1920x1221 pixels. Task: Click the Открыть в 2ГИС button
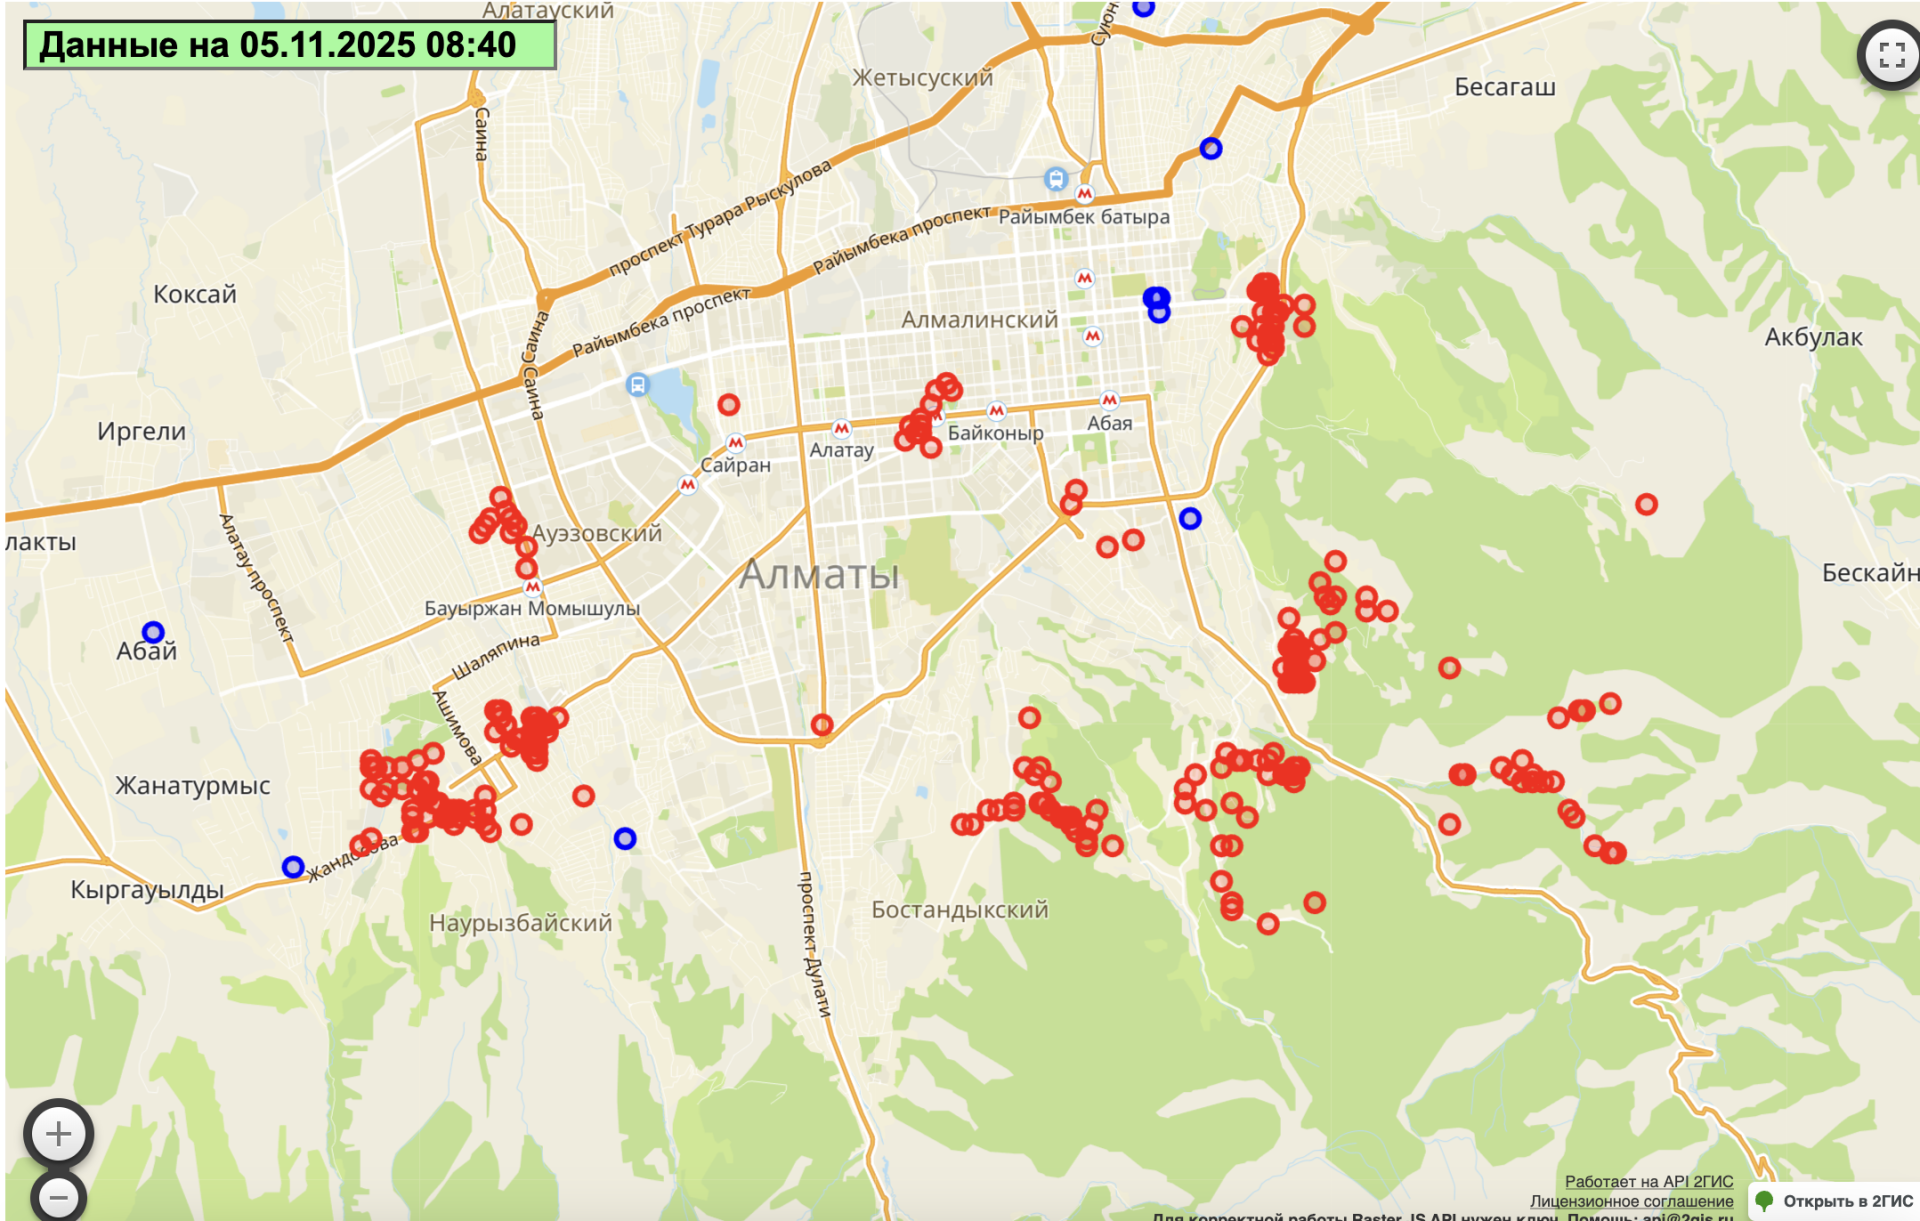tap(1835, 1201)
